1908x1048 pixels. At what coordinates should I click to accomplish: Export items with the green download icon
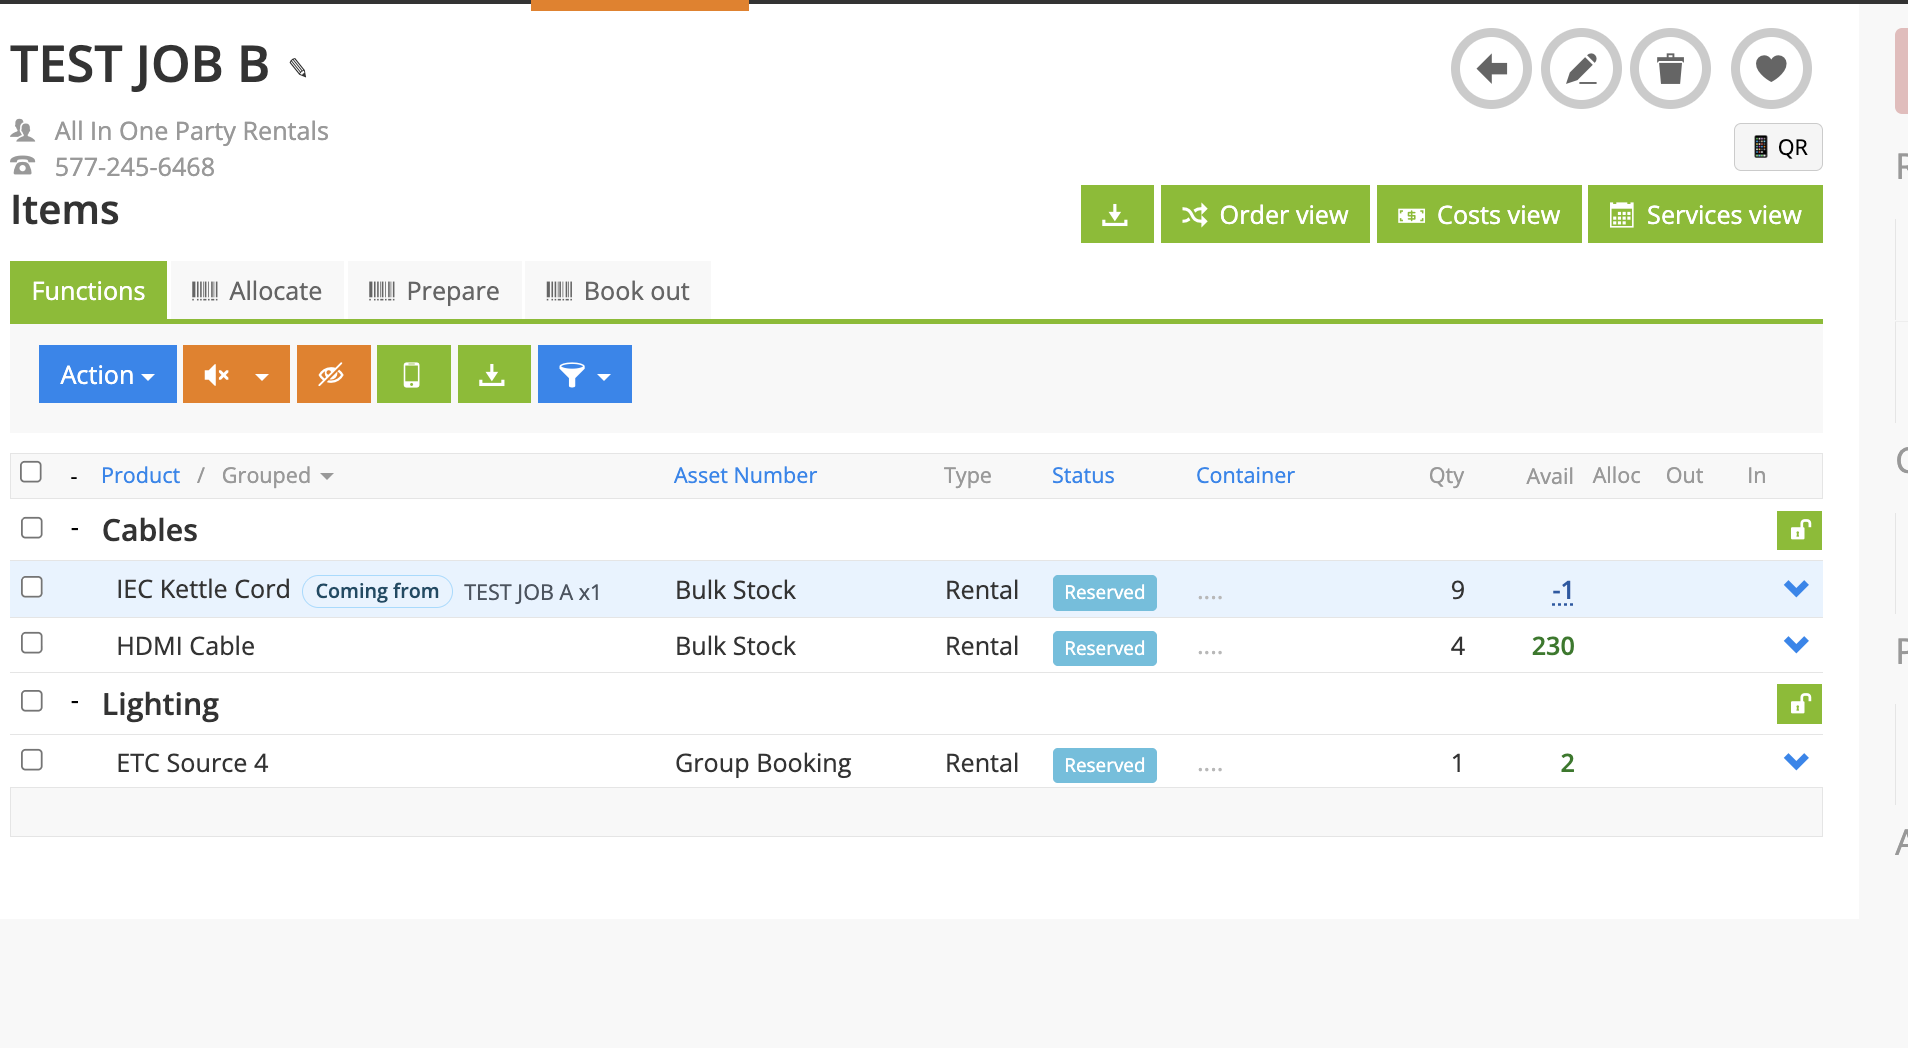click(x=493, y=373)
